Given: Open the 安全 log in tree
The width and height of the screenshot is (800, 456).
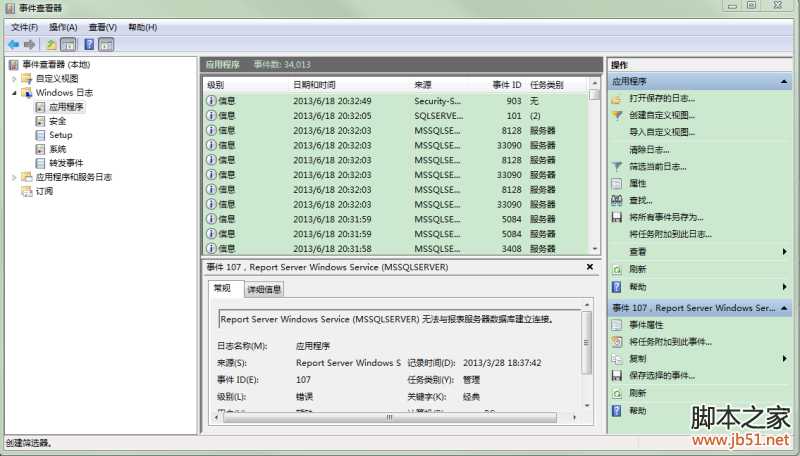Looking at the screenshot, I should click(x=58, y=121).
